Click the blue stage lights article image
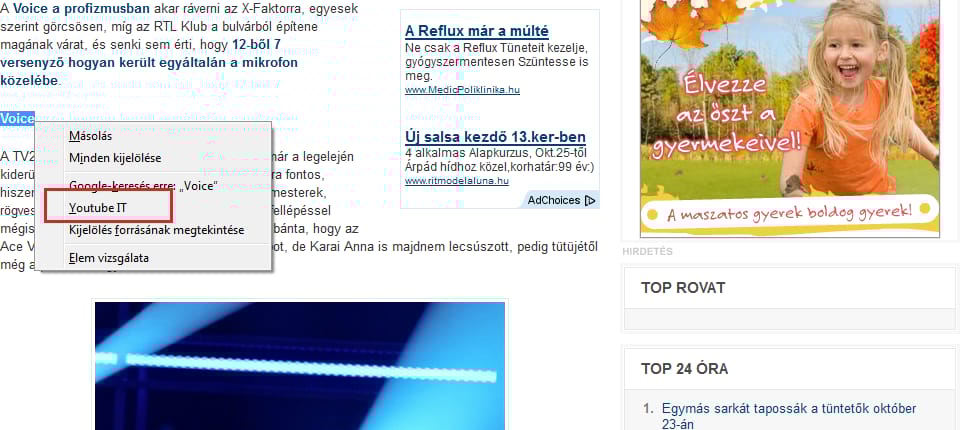This screenshot has width=960, height=430. pyautogui.click(x=300, y=366)
